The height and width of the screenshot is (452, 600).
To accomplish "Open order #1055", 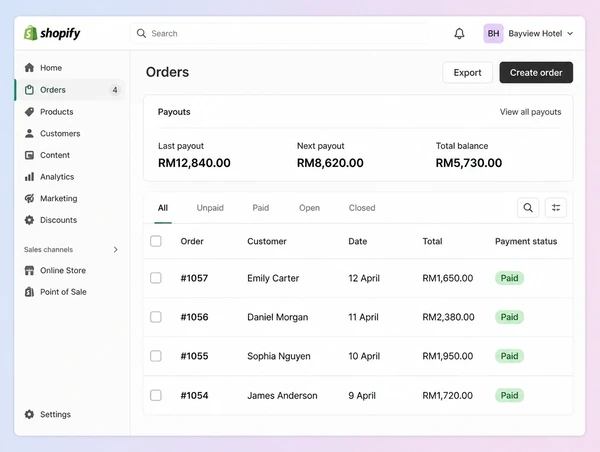I will [x=194, y=356].
